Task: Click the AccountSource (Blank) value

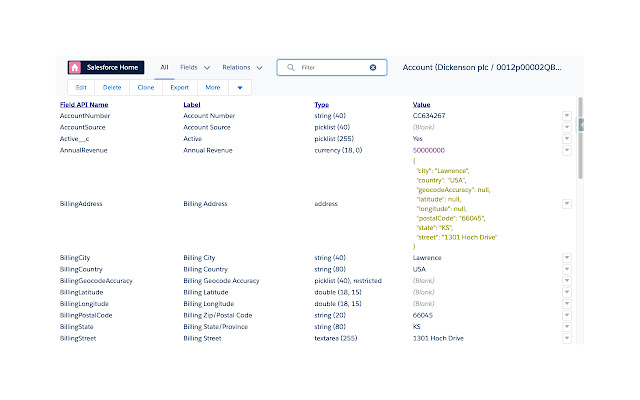Action: (423, 127)
